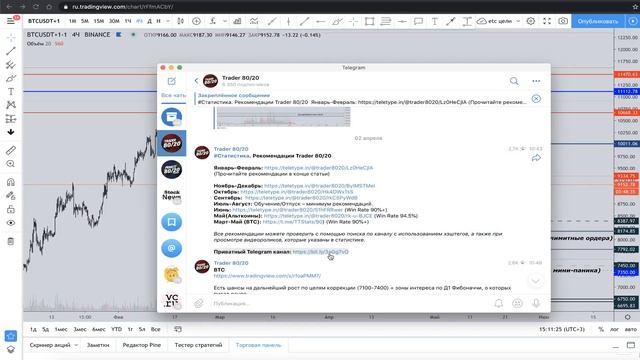Screen dimensions: 640x360
Task: Select YTD date range
Action: pyautogui.click(x=116, y=329)
